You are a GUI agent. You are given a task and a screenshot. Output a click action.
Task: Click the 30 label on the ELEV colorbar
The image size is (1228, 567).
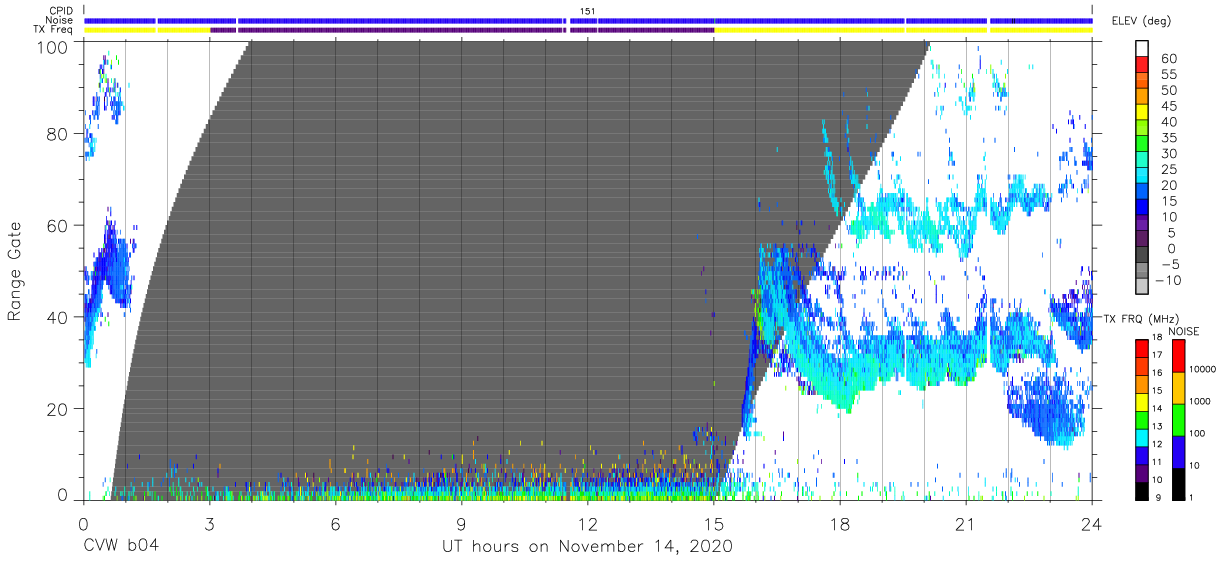pyautogui.click(x=1167, y=153)
